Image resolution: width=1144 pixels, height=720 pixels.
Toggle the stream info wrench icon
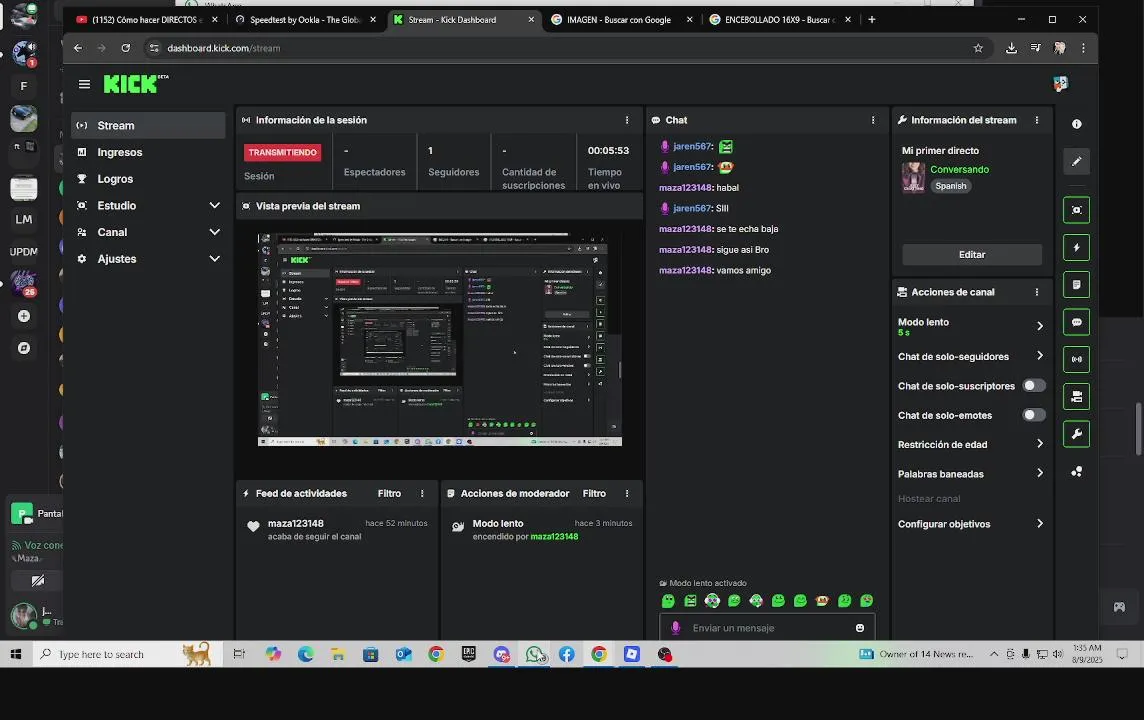tap(1076, 434)
